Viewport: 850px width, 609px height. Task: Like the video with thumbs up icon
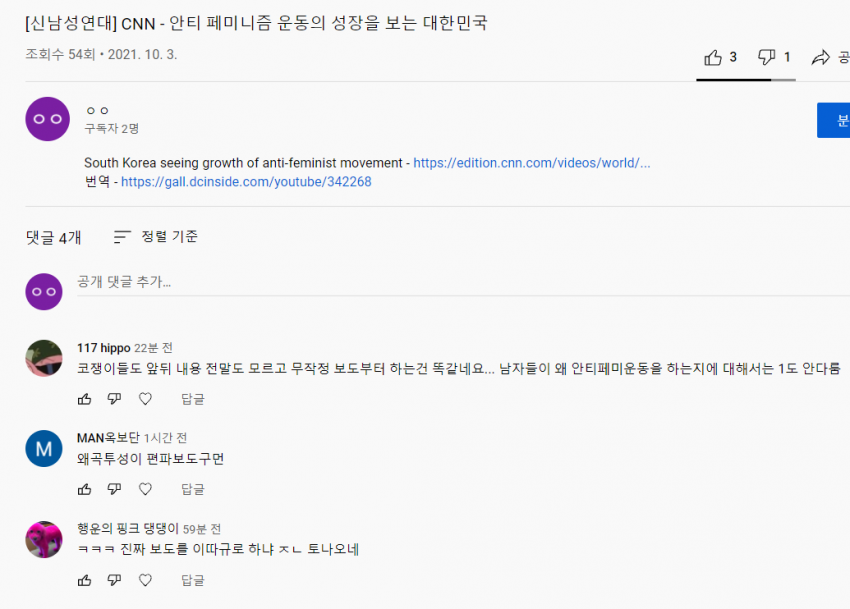[x=713, y=57]
